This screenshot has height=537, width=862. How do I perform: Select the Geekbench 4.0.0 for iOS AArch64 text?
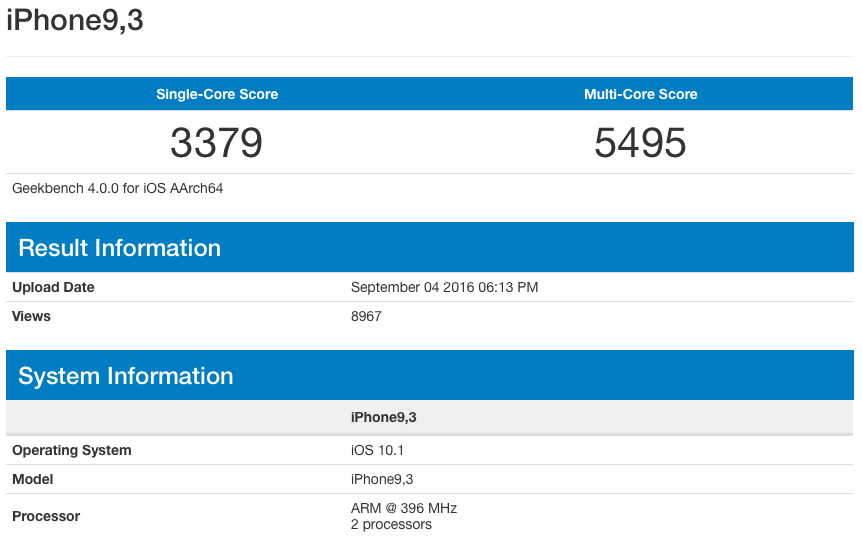[x=118, y=189]
